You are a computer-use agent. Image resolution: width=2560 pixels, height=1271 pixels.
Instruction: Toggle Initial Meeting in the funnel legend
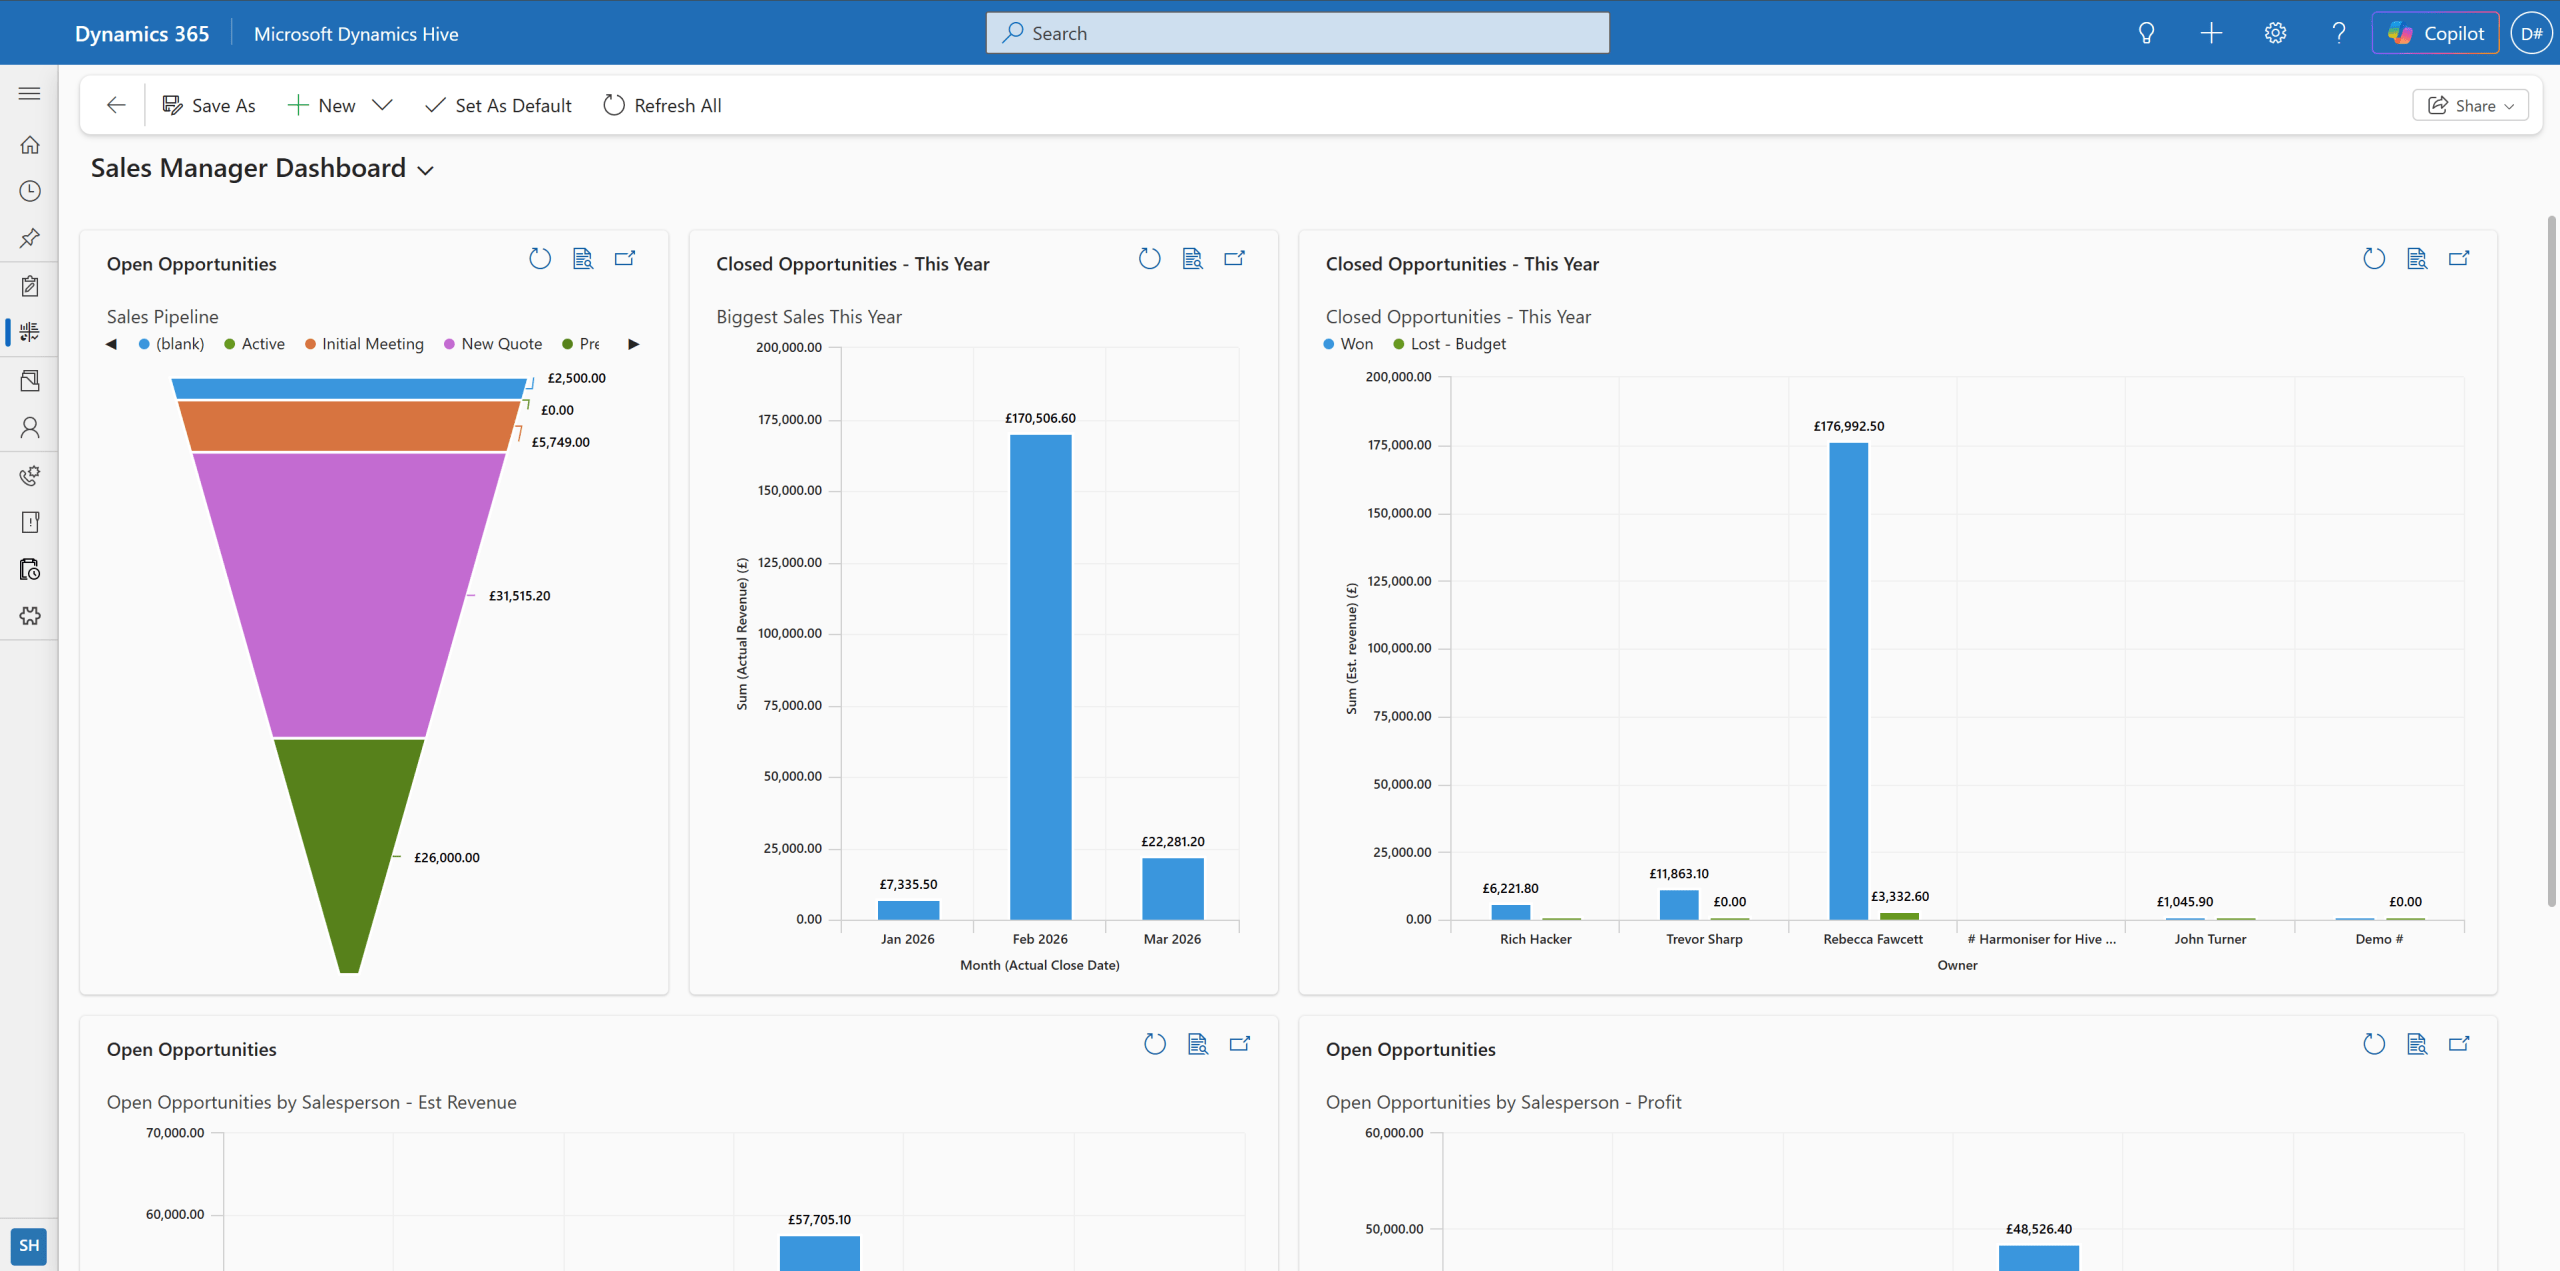click(x=364, y=343)
